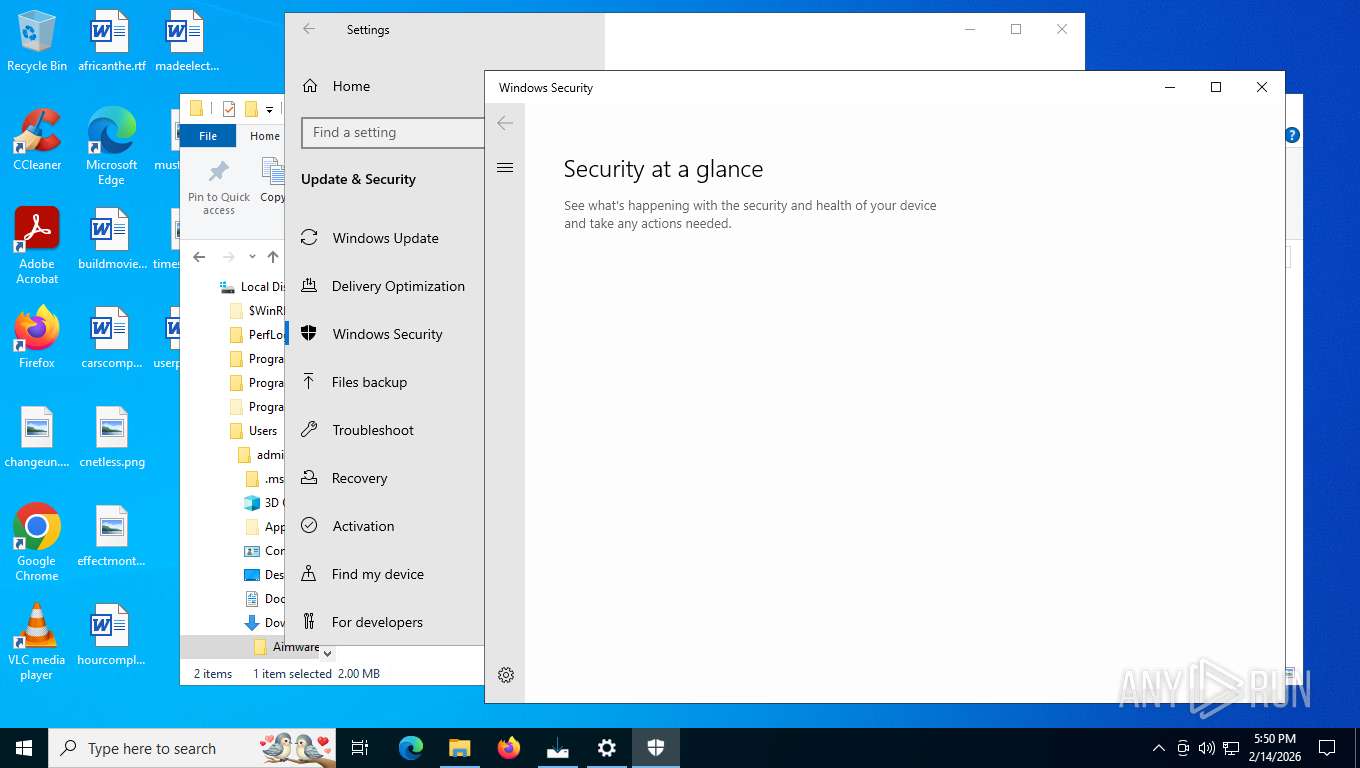Open Windows Security shield on taskbar
The height and width of the screenshot is (768, 1360).
click(x=656, y=748)
